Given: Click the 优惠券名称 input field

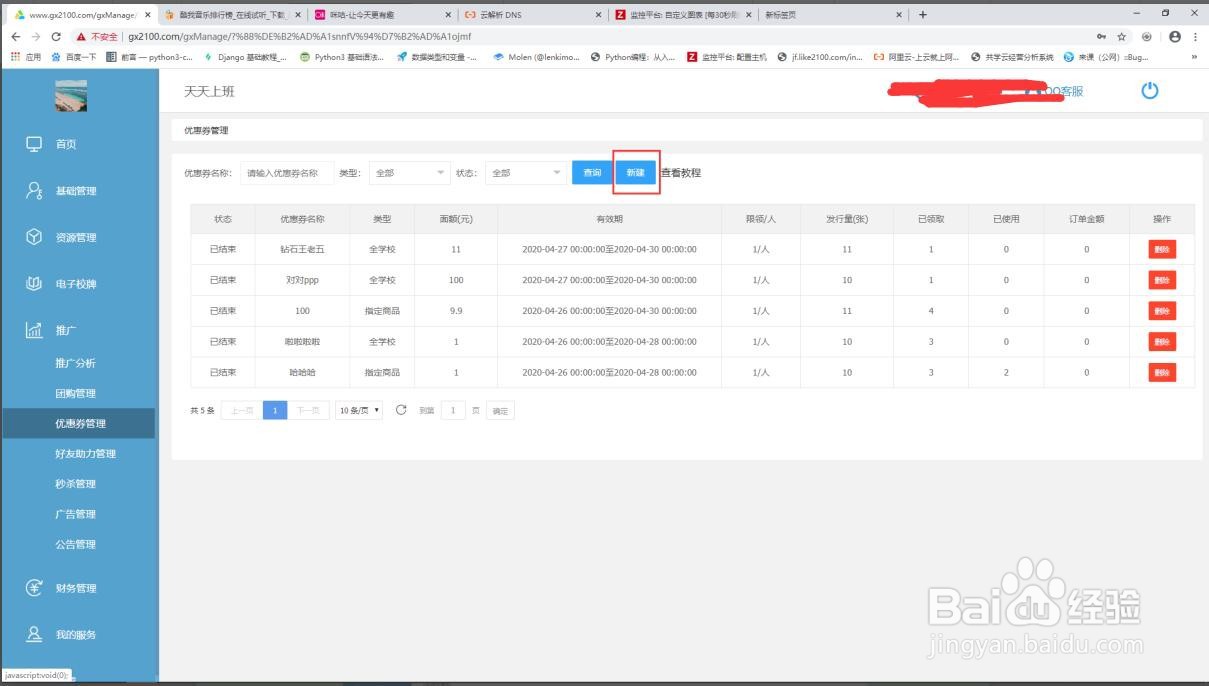Looking at the screenshot, I should [287, 172].
